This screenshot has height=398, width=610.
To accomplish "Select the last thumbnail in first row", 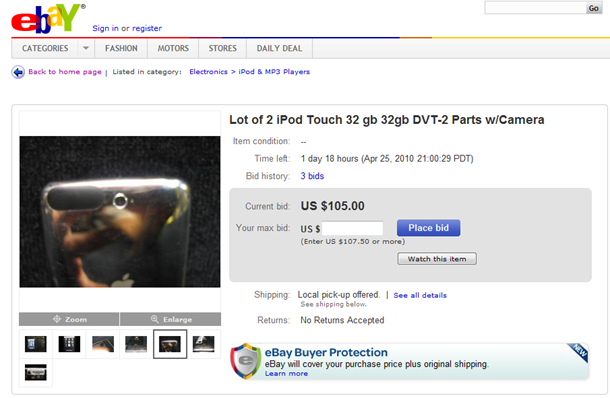I will 203,344.
